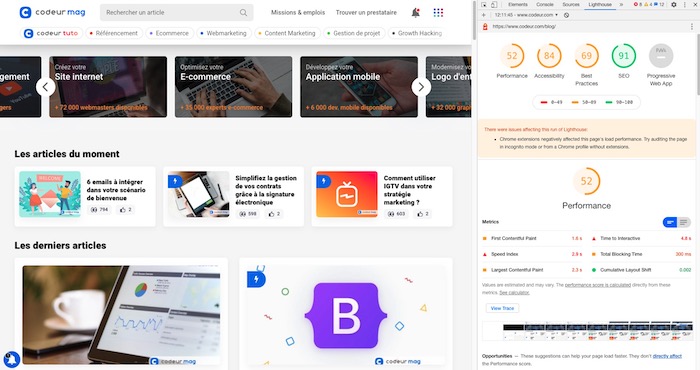Open the Elements tab
700x370 pixels.
click(x=517, y=4)
